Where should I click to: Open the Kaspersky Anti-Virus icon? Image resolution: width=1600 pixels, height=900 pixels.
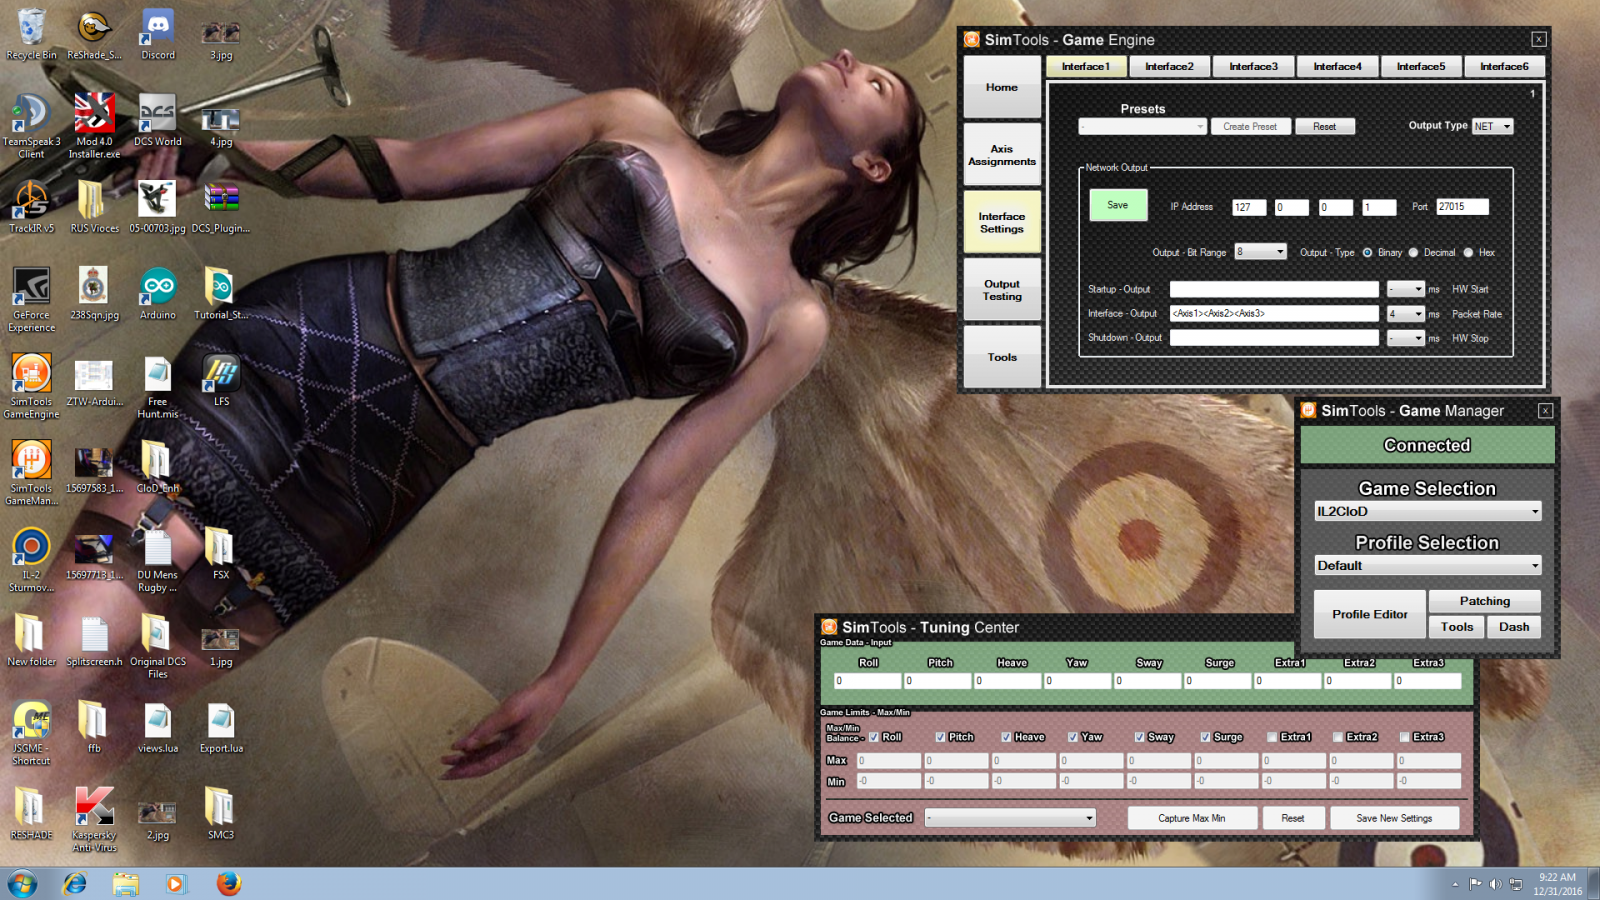[x=94, y=820]
